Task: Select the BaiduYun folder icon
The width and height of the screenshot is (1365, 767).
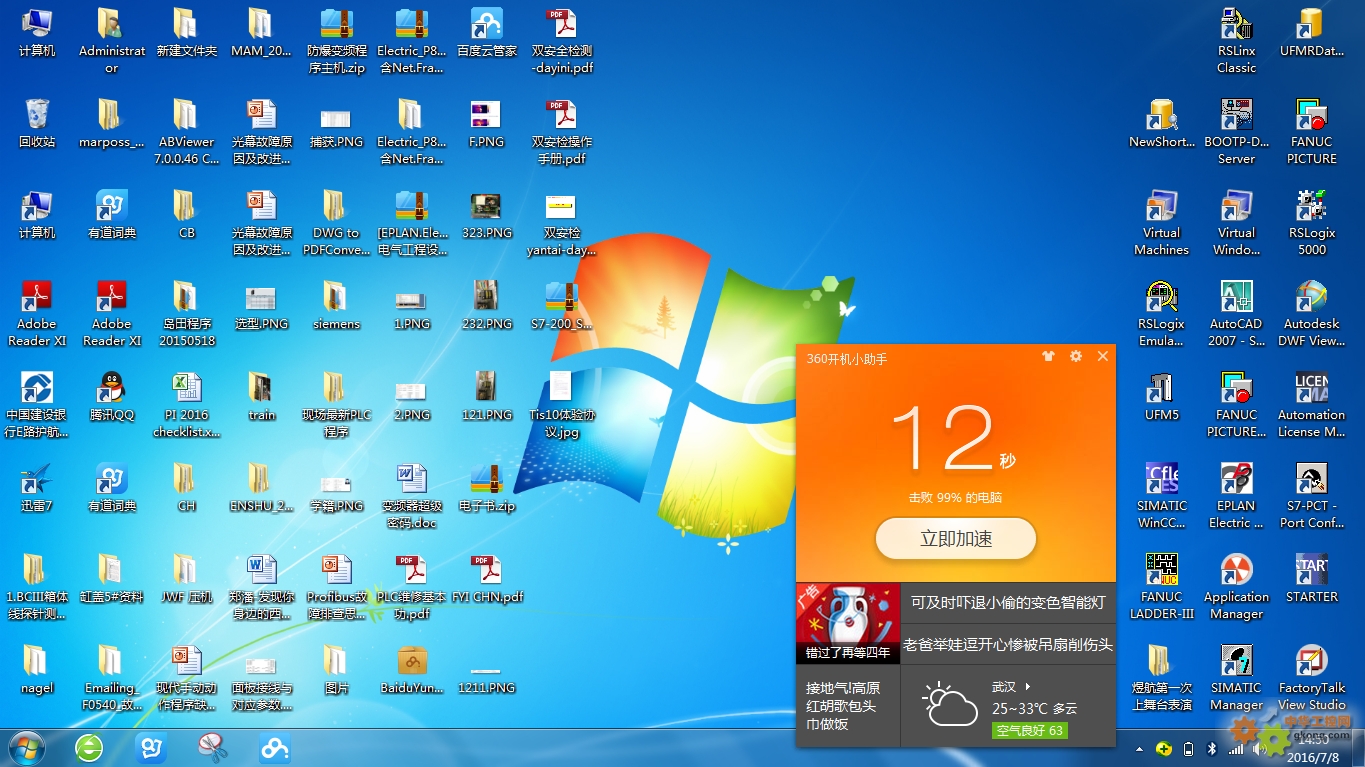Action: click(x=412, y=670)
